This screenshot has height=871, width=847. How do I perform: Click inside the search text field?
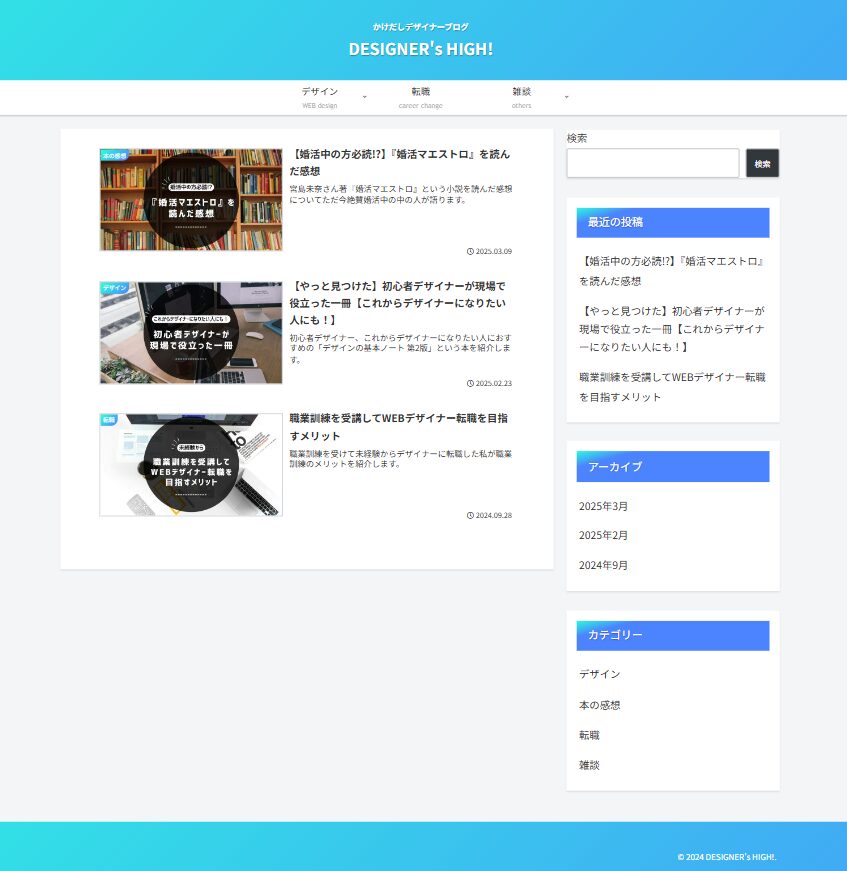coord(652,163)
